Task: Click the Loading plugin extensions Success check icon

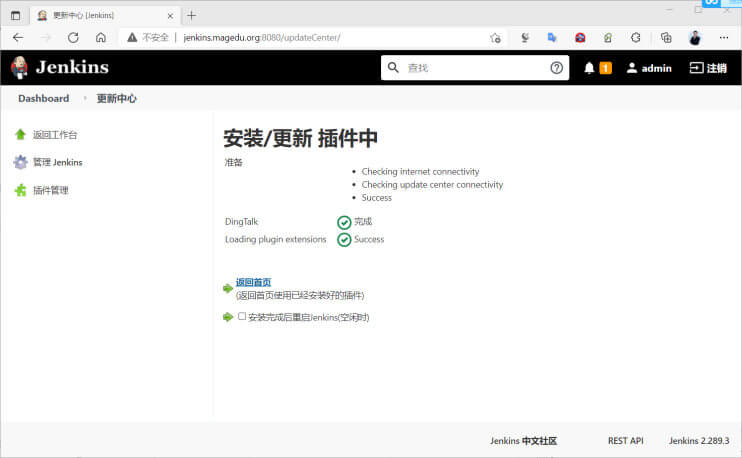Action: (344, 240)
